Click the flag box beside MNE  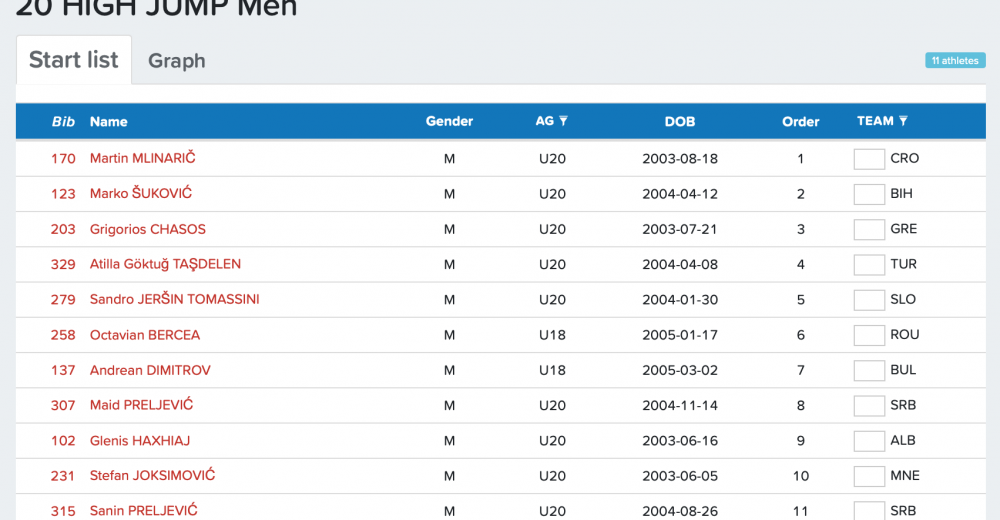point(869,476)
